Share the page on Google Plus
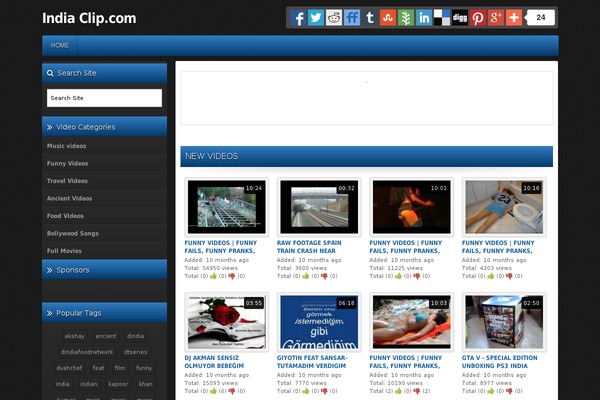Viewport: 600px width, 400px height. (x=496, y=18)
